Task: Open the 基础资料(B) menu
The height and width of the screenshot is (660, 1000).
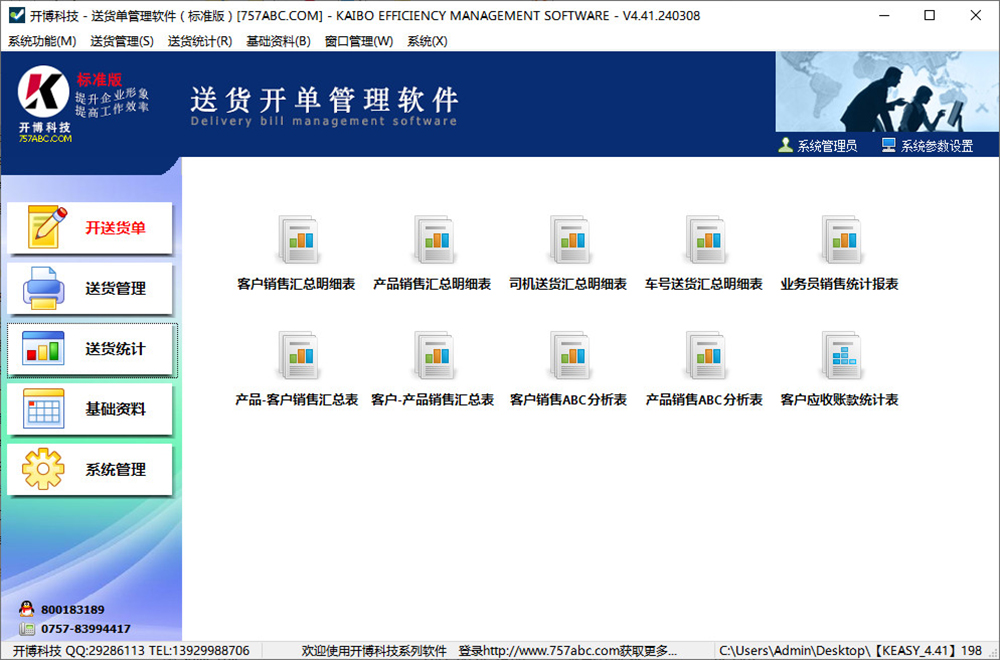Action: [278, 41]
